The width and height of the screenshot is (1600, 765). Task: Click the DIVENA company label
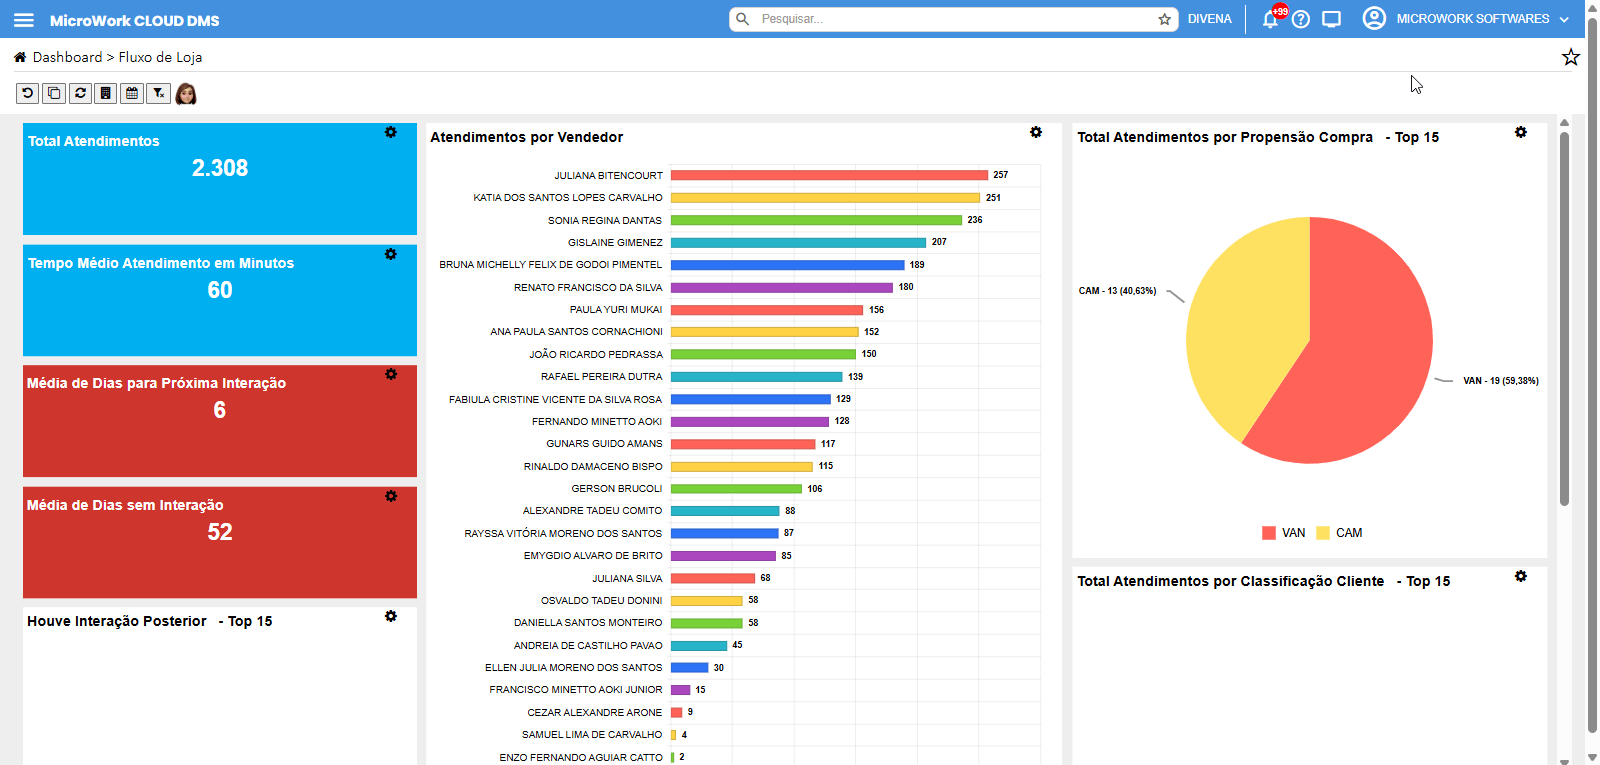(1209, 19)
